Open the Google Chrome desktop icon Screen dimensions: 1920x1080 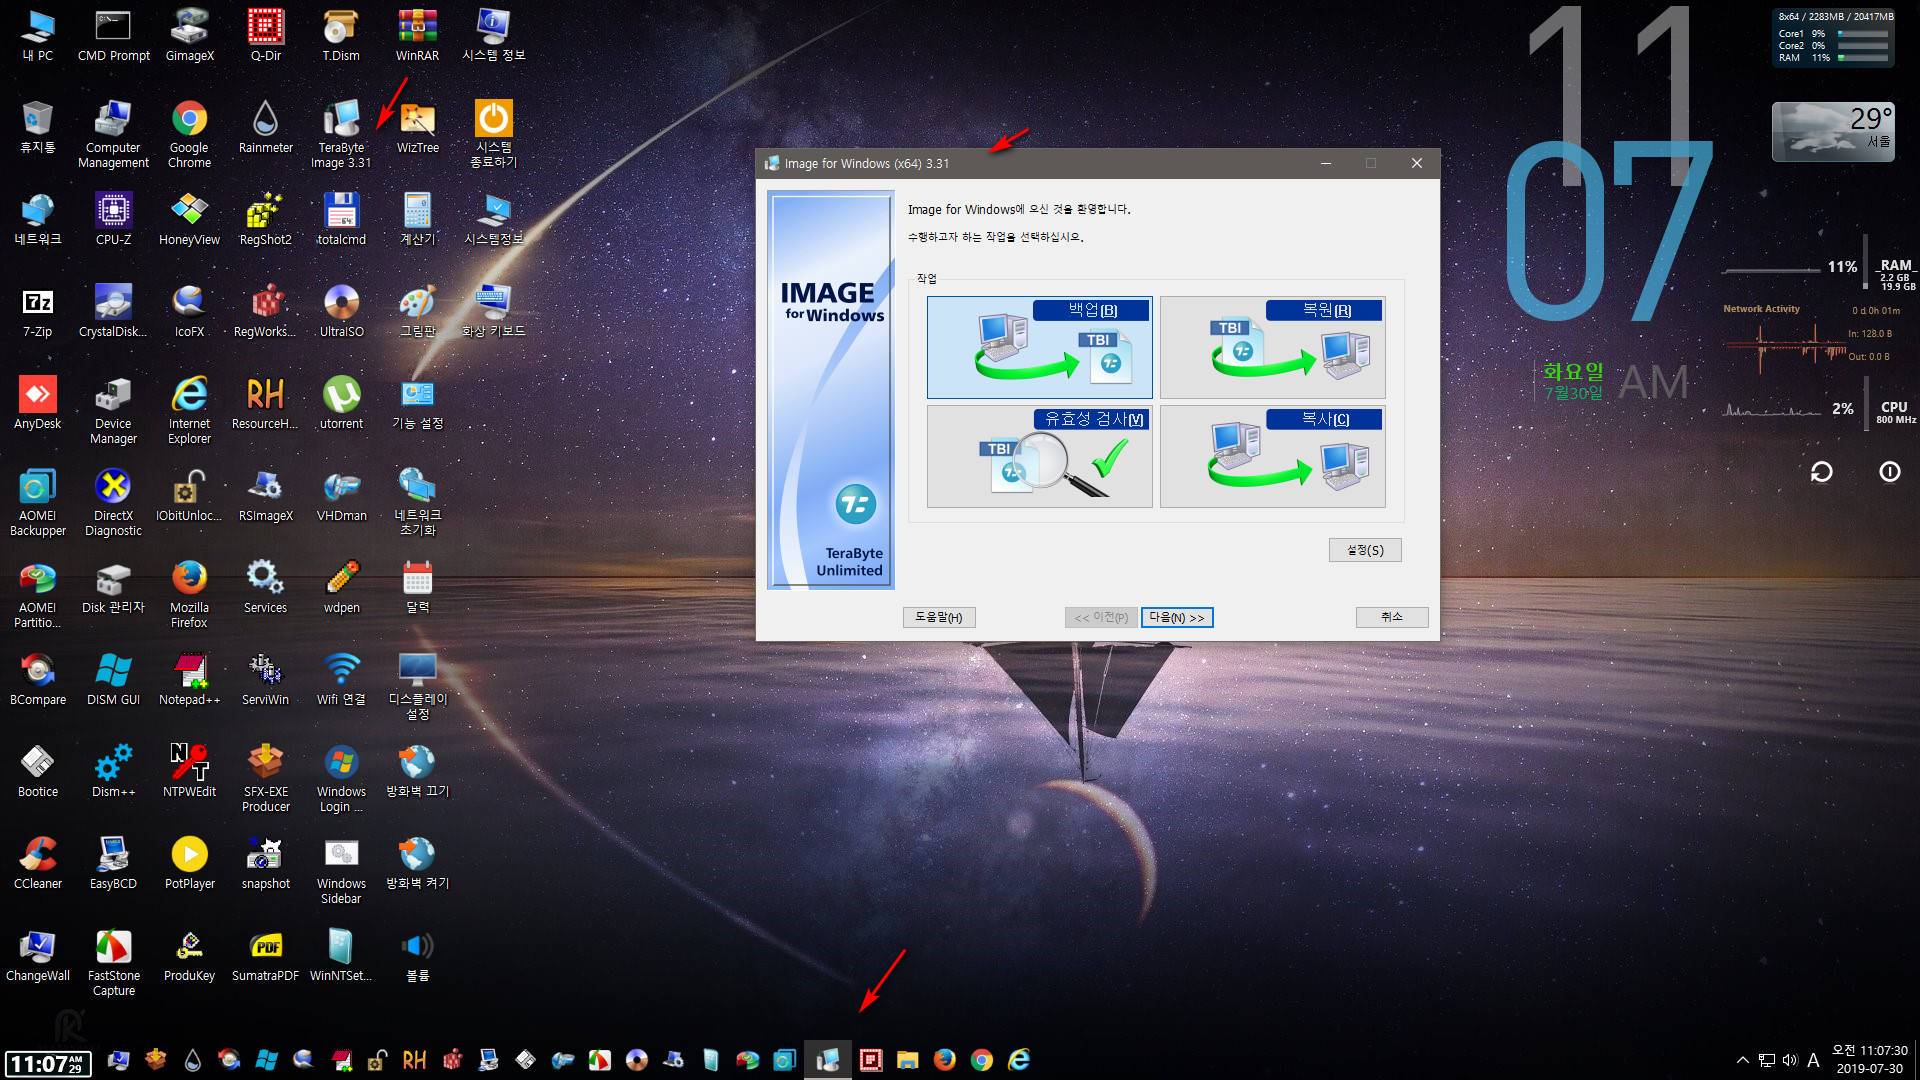click(x=189, y=134)
